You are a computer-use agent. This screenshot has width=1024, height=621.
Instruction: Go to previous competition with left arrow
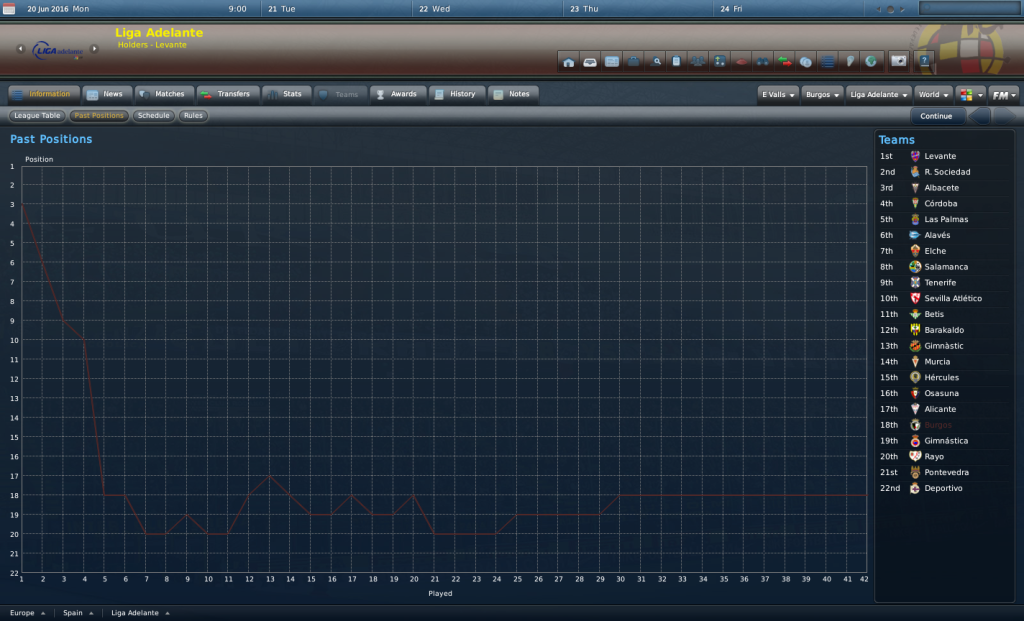[20, 48]
